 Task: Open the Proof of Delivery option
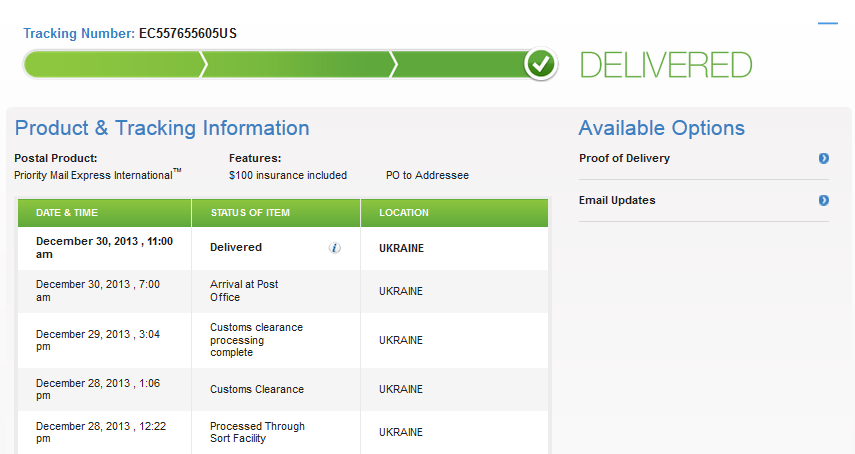[x=624, y=159]
